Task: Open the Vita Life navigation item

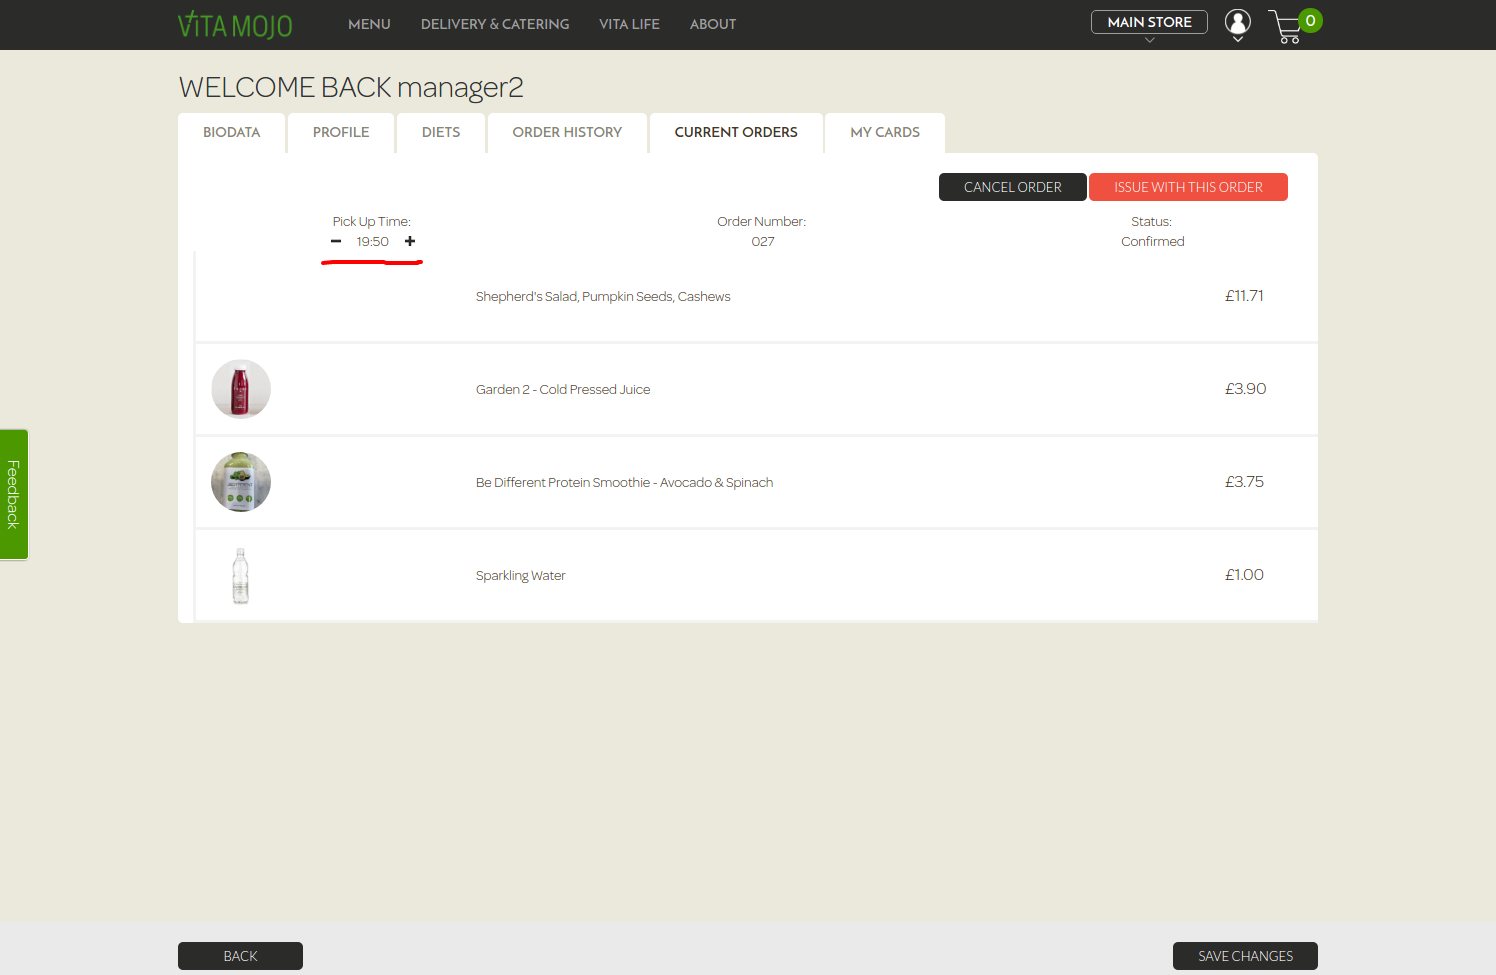Action: coord(629,24)
